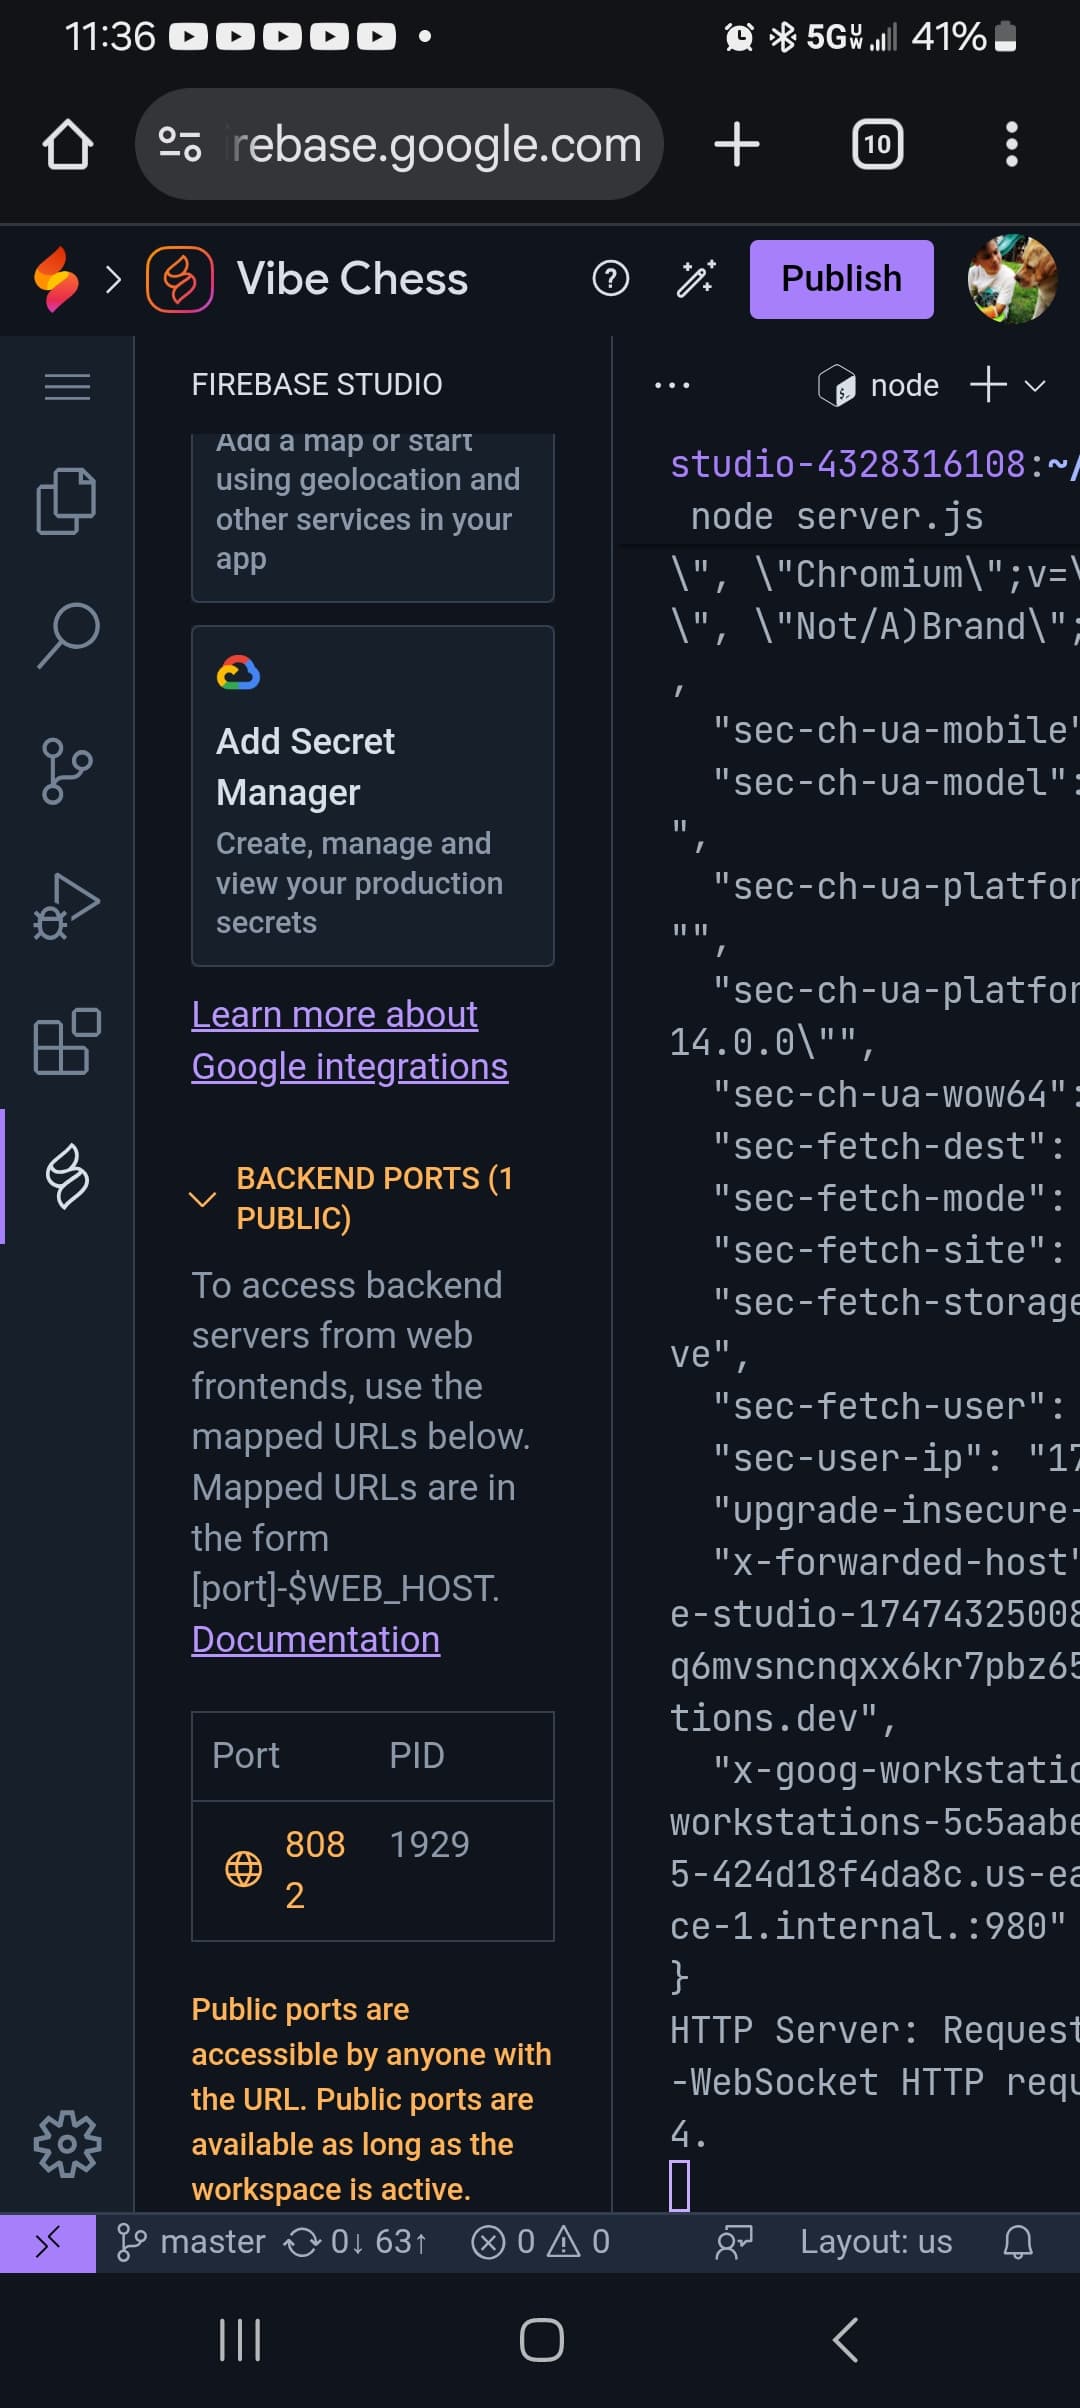
Task: Click Layout: us in status bar
Action: 876,2242
